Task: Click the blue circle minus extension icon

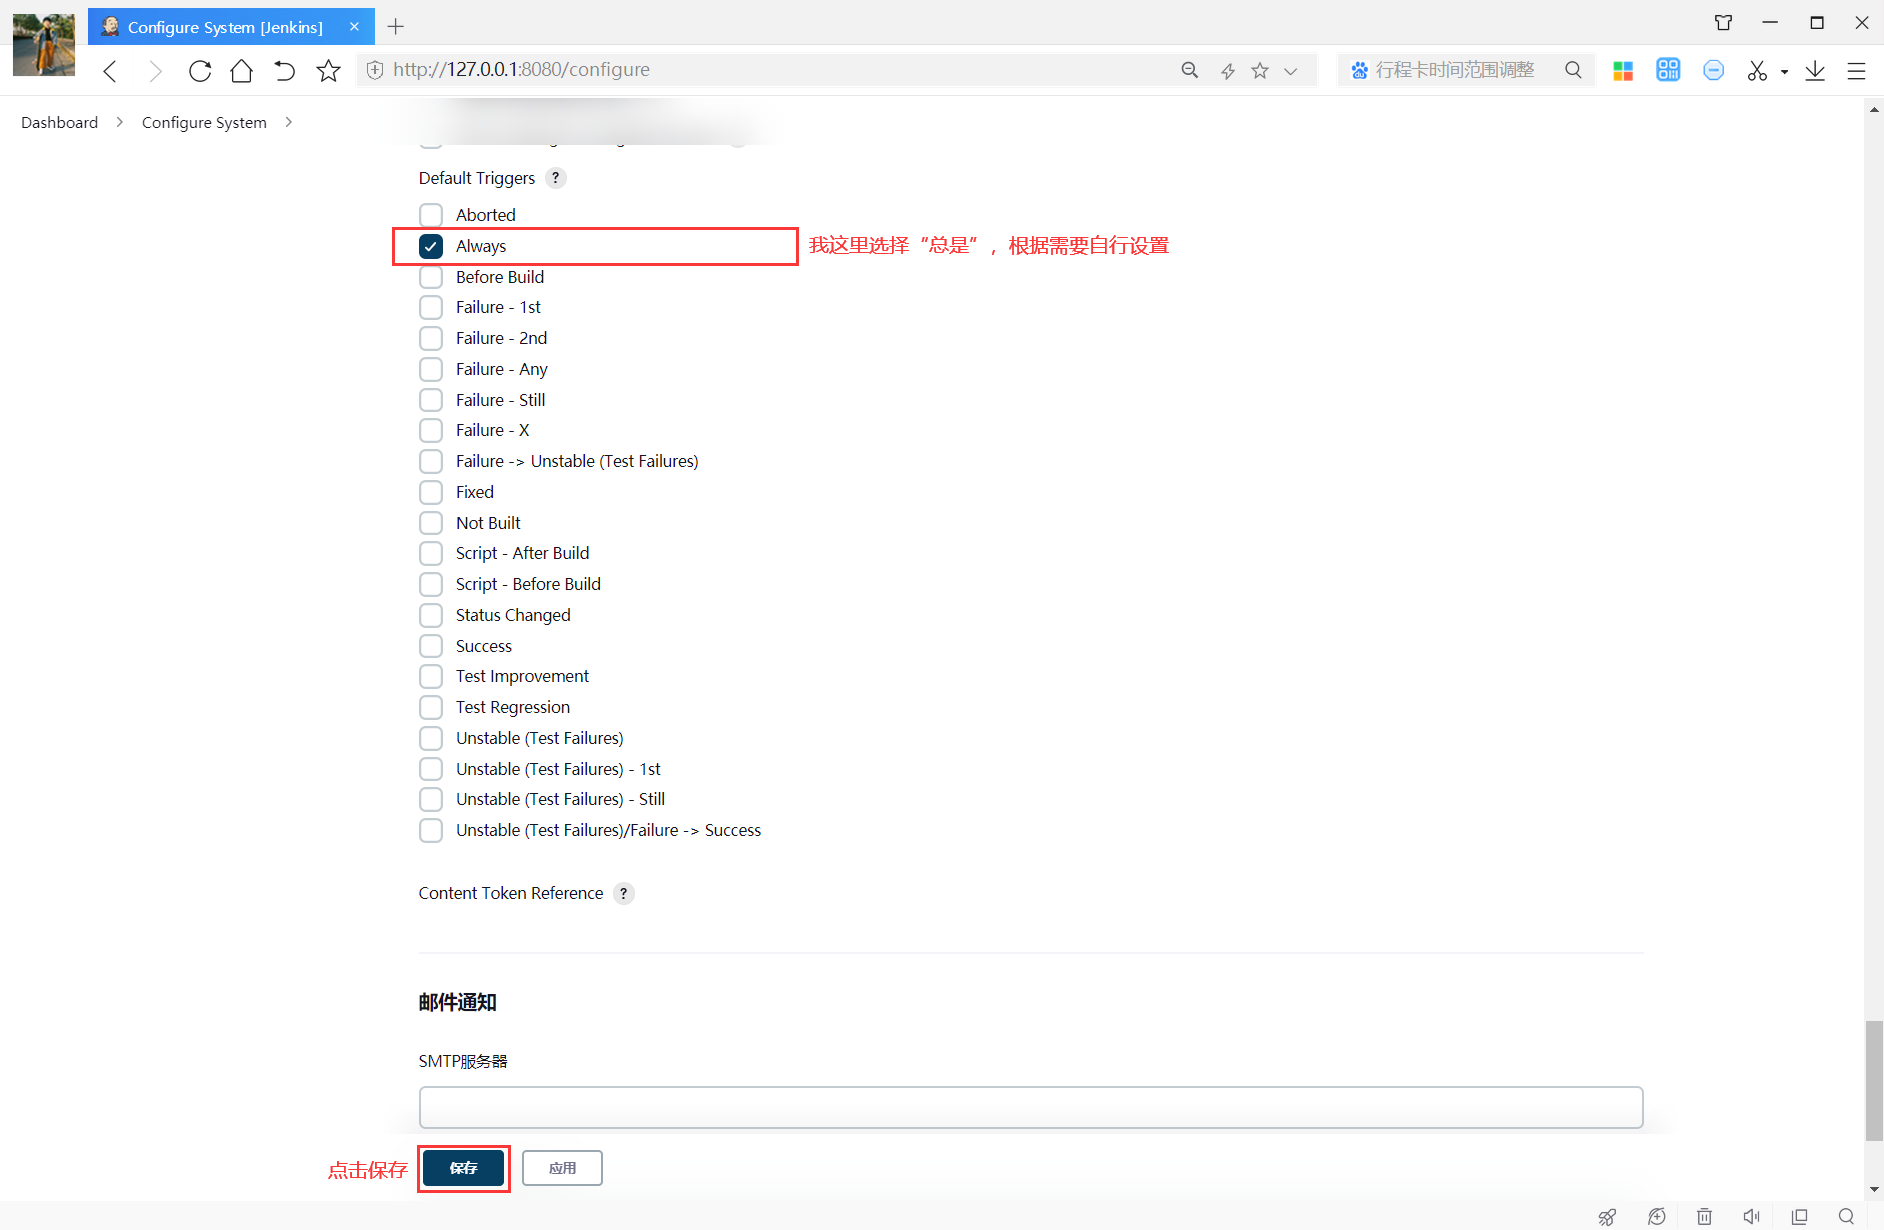Action: pyautogui.click(x=1713, y=70)
